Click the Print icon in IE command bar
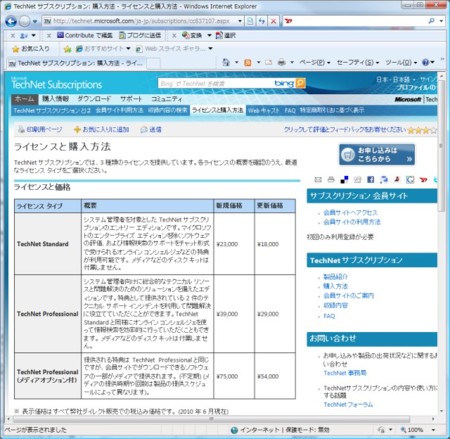 tap(282, 62)
